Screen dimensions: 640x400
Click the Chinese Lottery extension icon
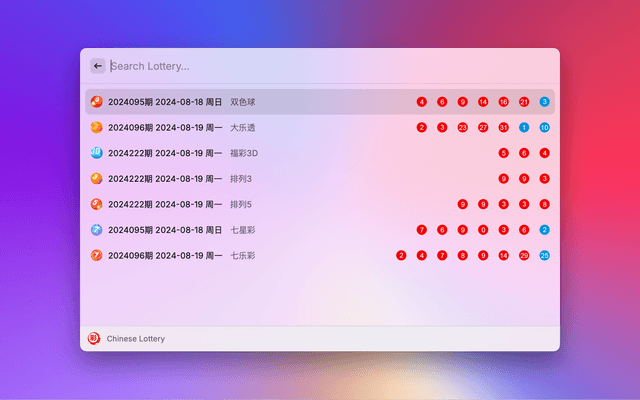click(x=93, y=339)
